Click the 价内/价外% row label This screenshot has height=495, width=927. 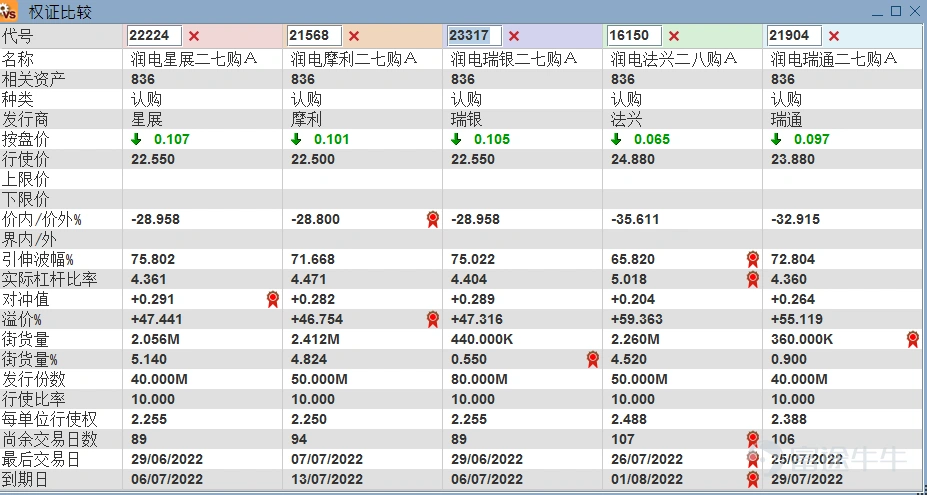point(41,219)
